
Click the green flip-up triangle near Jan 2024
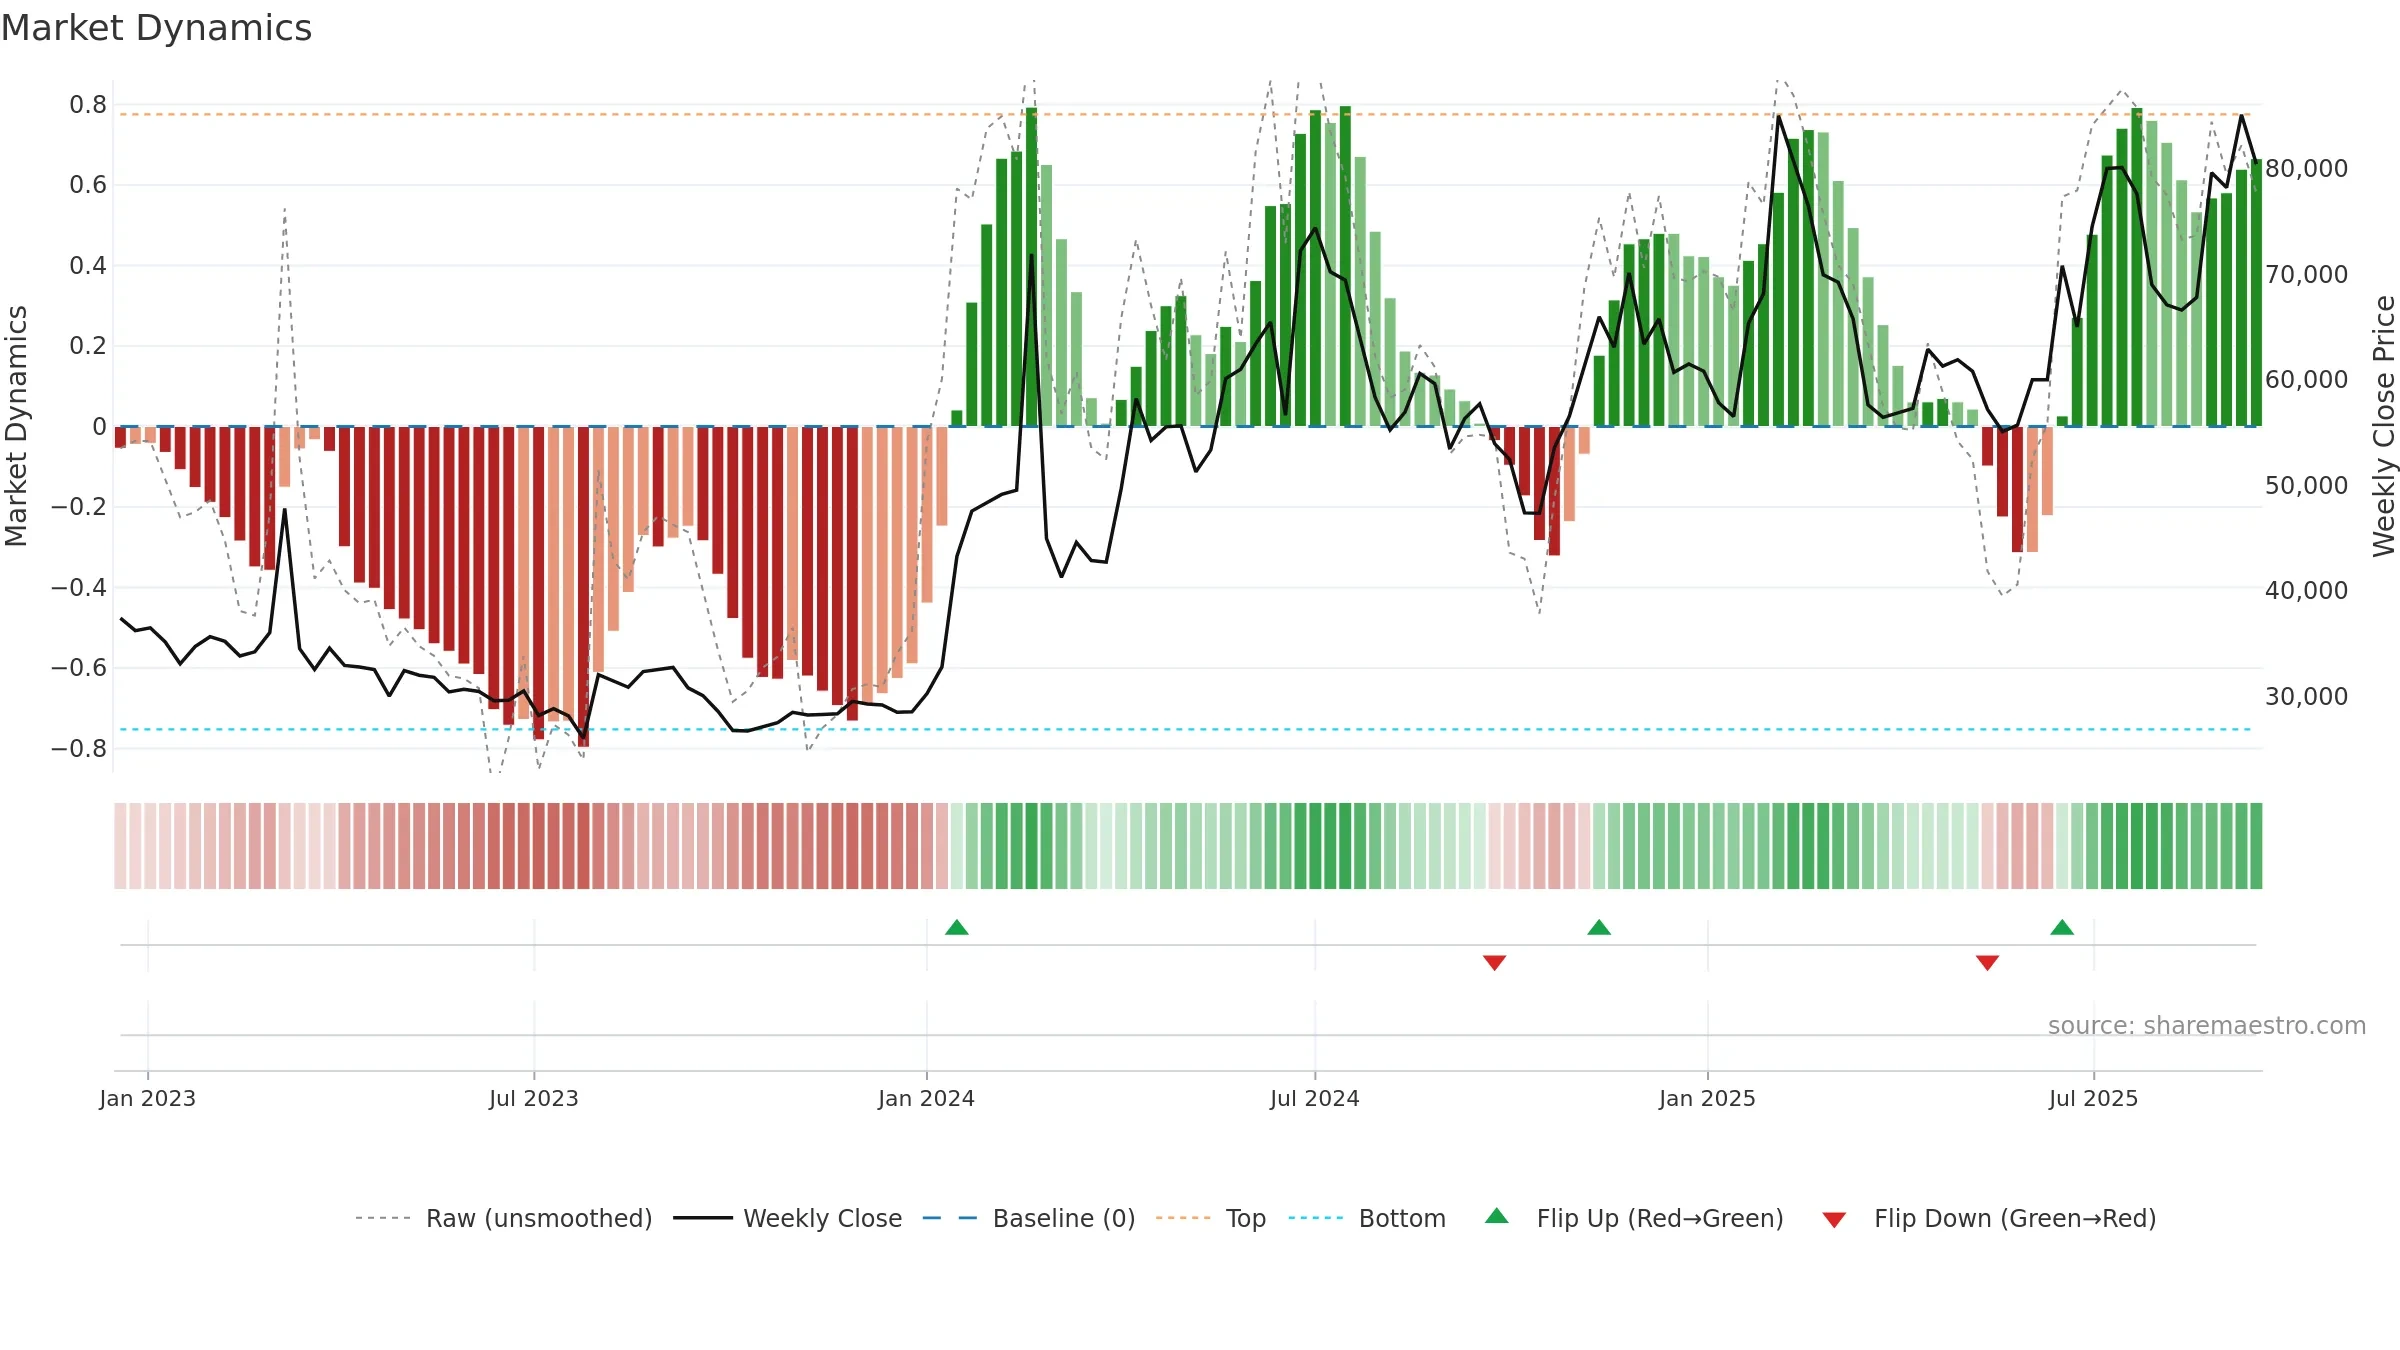click(957, 927)
